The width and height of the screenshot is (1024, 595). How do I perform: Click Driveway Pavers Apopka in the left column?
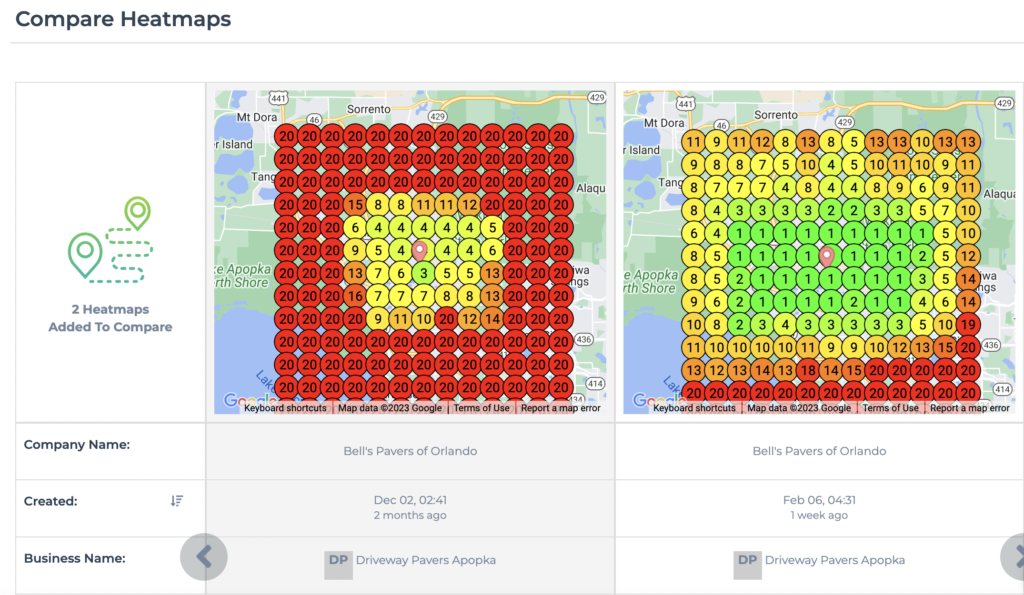coord(426,560)
